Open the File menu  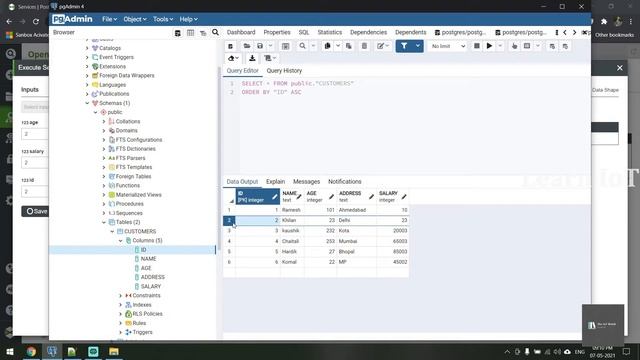pyautogui.click(x=109, y=19)
